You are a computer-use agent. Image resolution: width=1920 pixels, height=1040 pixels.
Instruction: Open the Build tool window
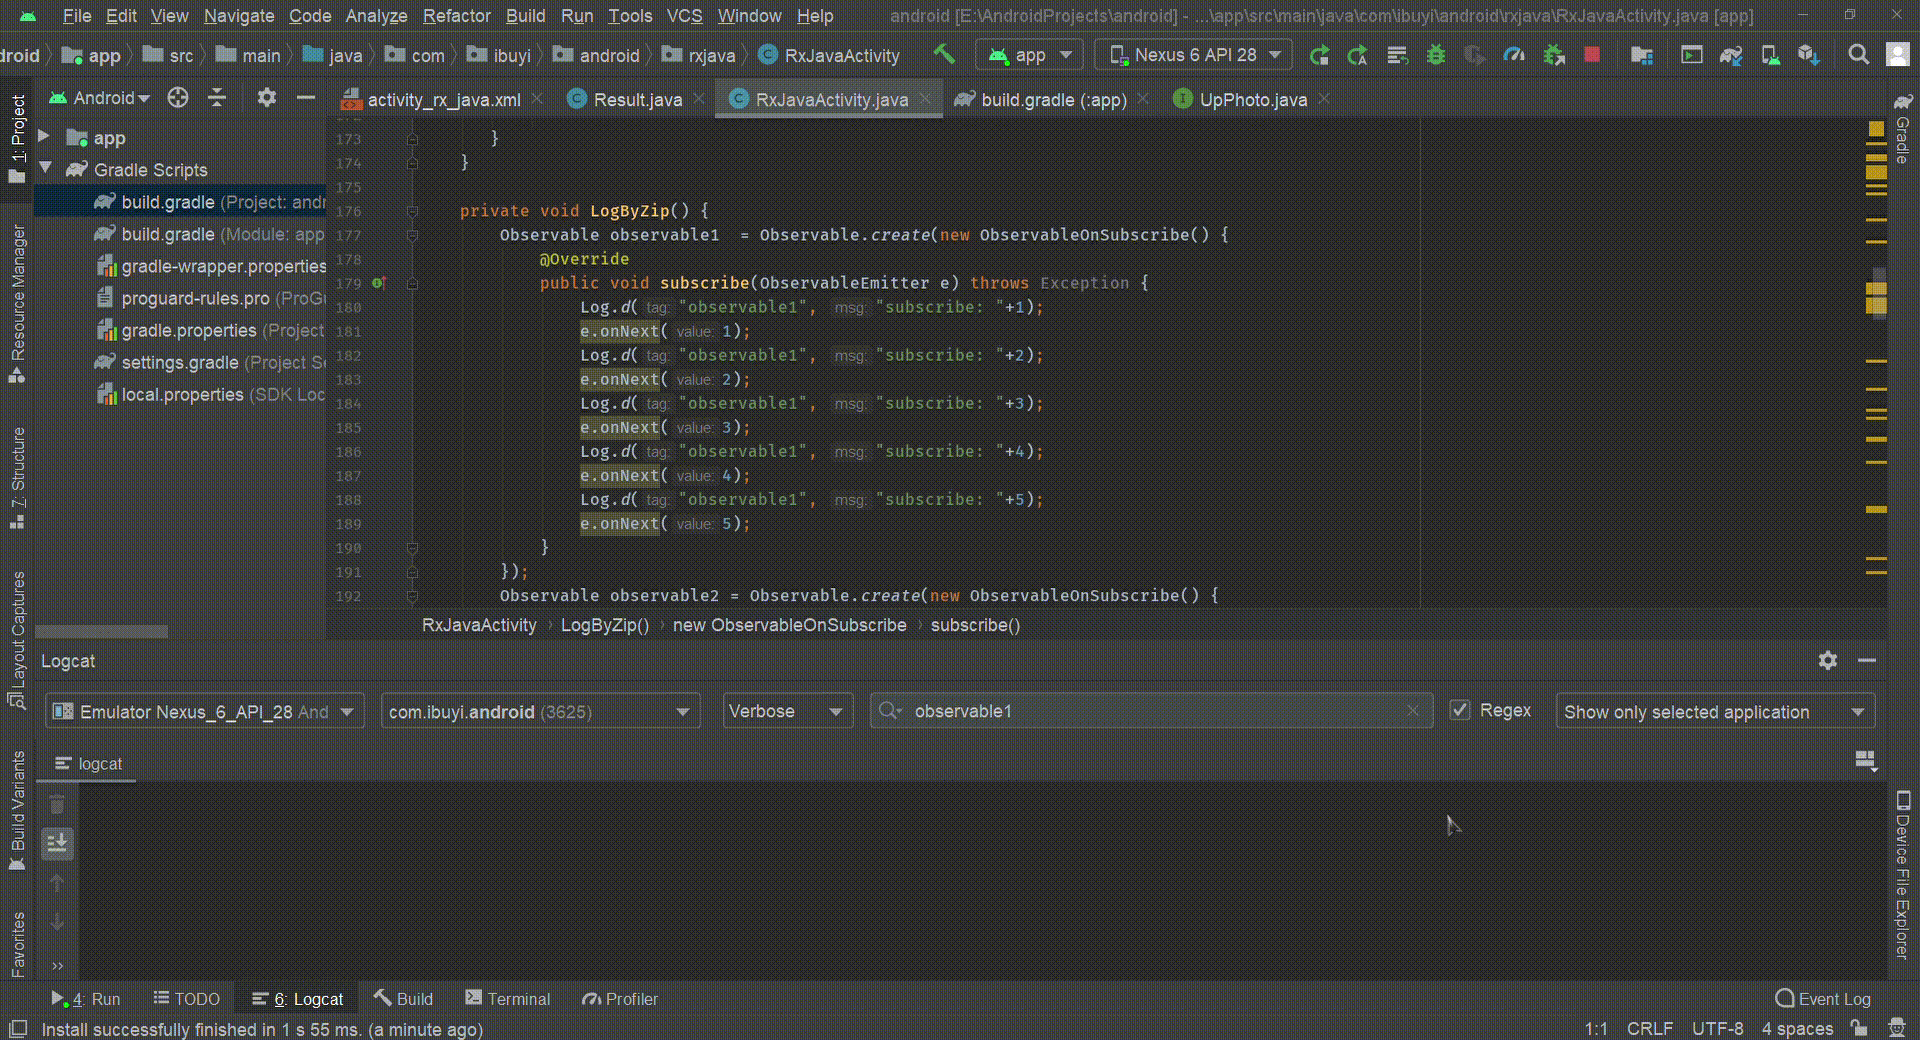(x=403, y=998)
